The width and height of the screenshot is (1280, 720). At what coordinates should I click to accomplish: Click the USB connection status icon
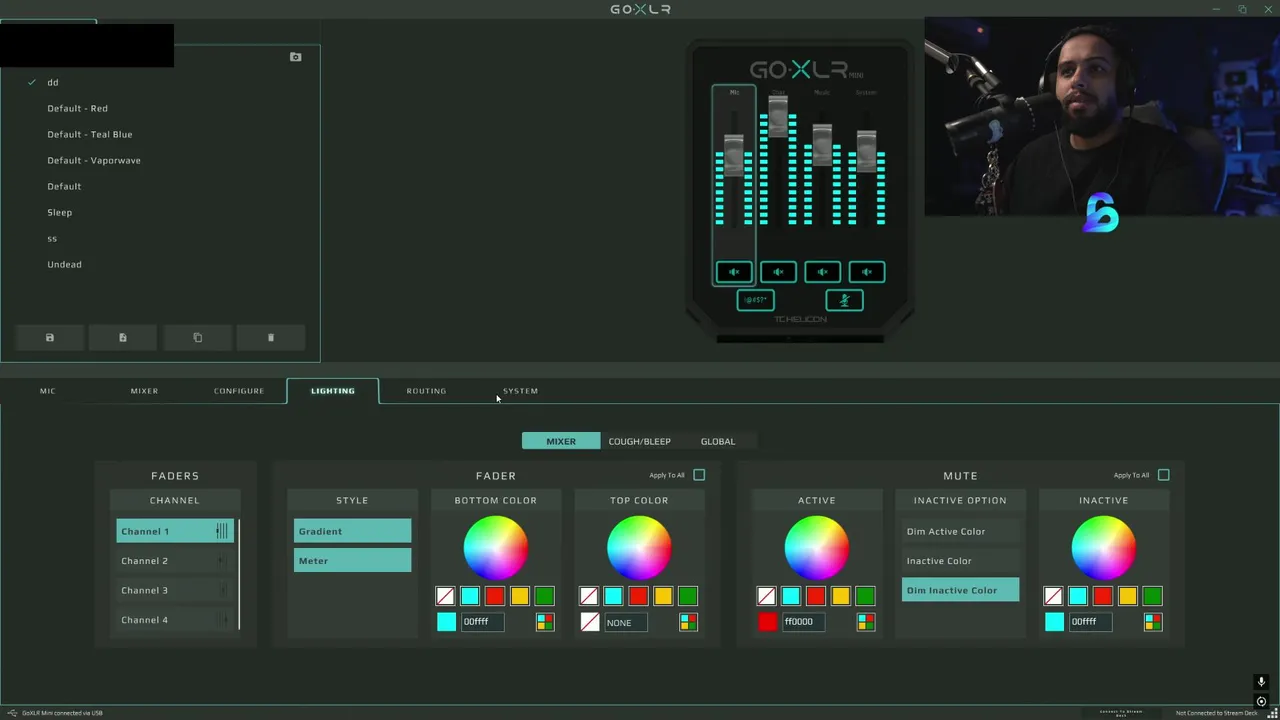pos(12,713)
